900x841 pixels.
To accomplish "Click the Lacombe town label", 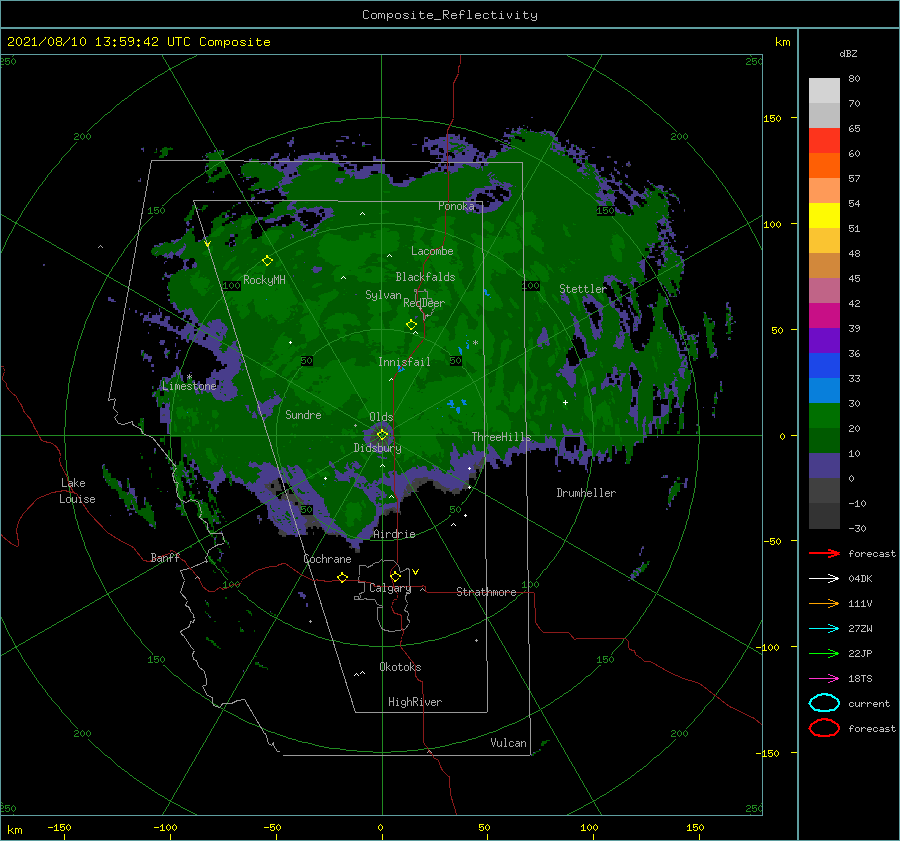I will tap(432, 251).
